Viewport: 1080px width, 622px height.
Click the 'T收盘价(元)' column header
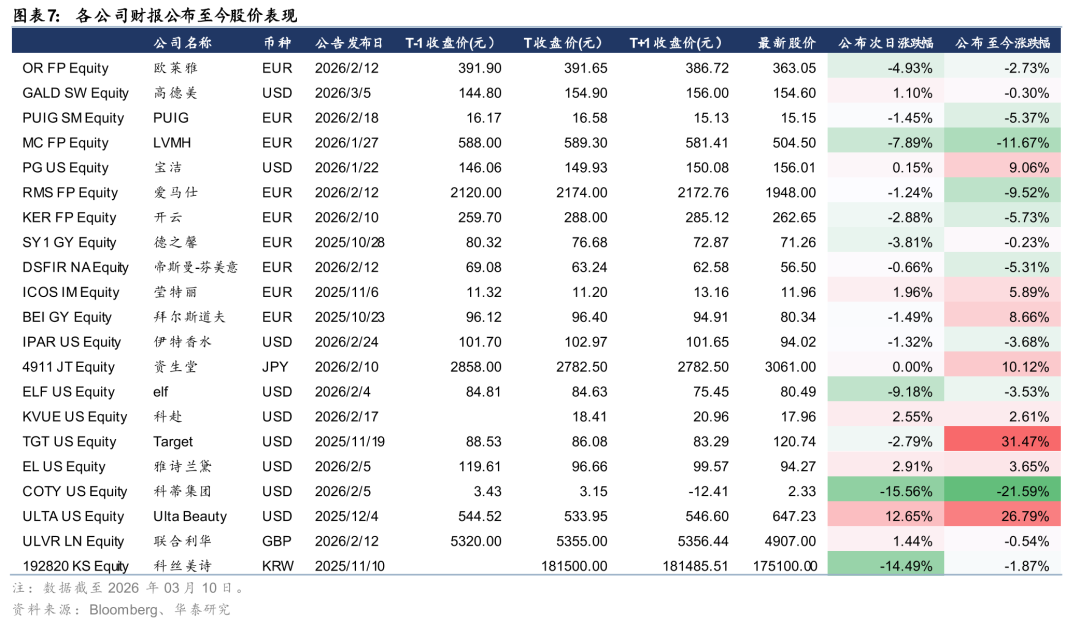click(563, 43)
